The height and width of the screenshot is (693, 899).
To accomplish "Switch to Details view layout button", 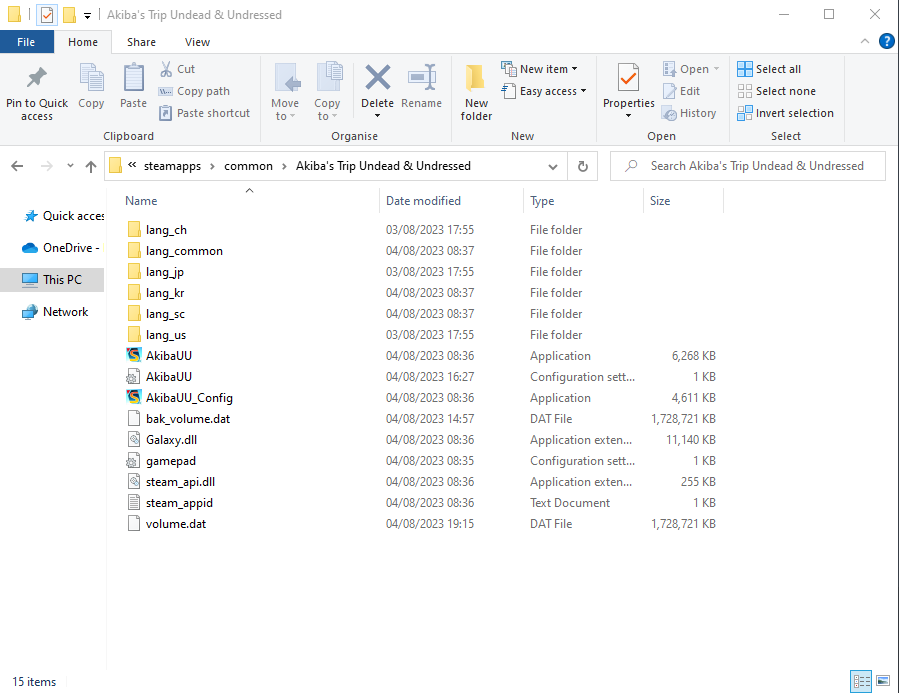I will pyautogui.click(x=861, y=682).
